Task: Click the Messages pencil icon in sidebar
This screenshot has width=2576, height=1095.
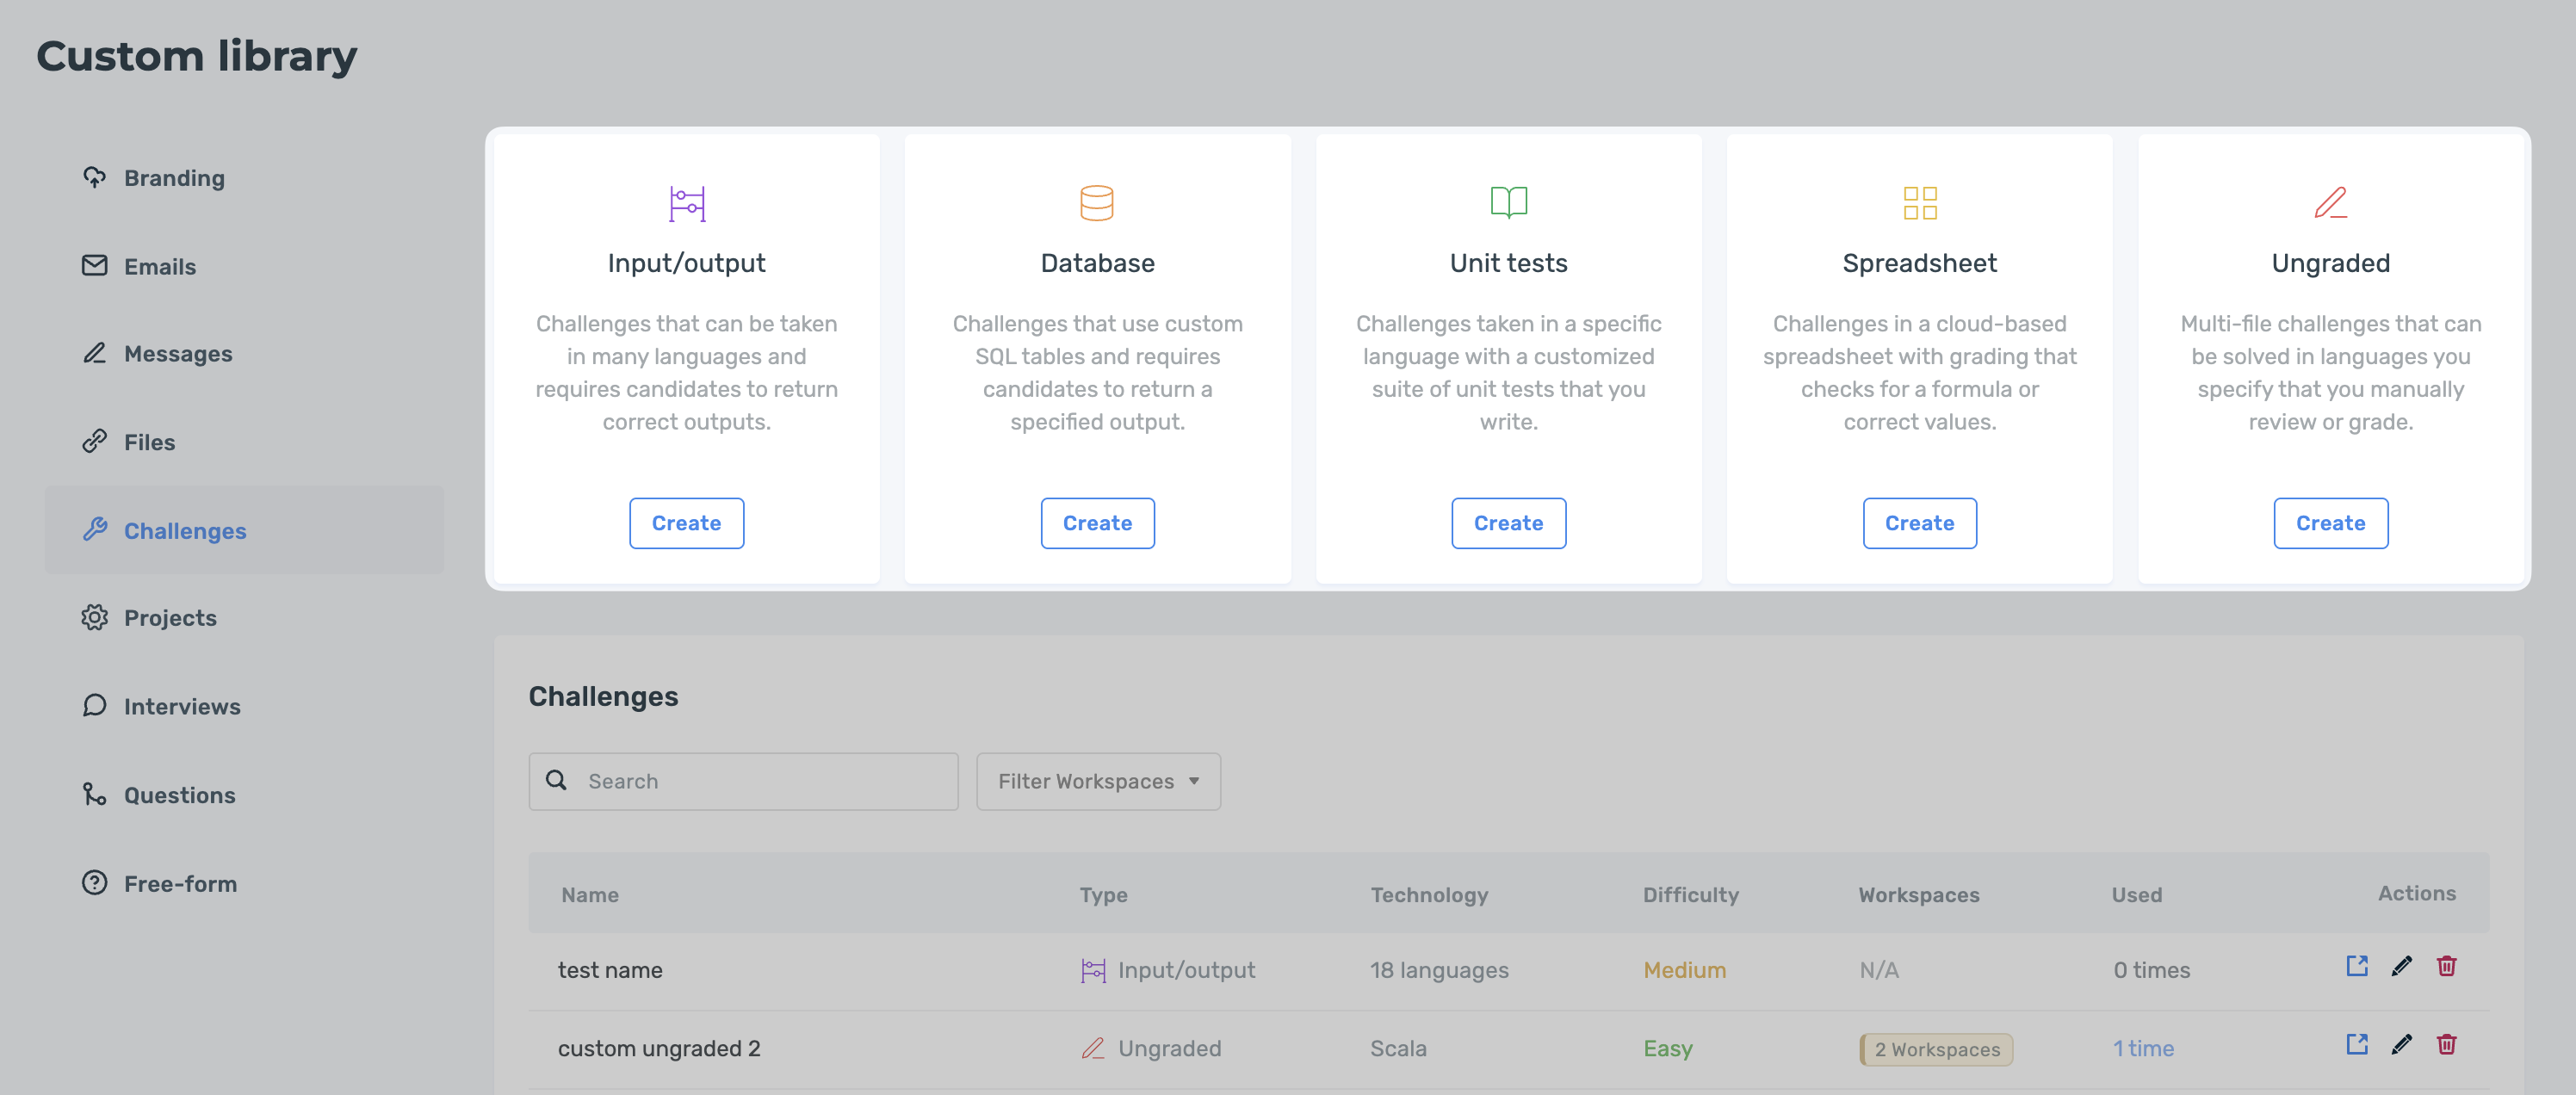Action: (95, 353)
